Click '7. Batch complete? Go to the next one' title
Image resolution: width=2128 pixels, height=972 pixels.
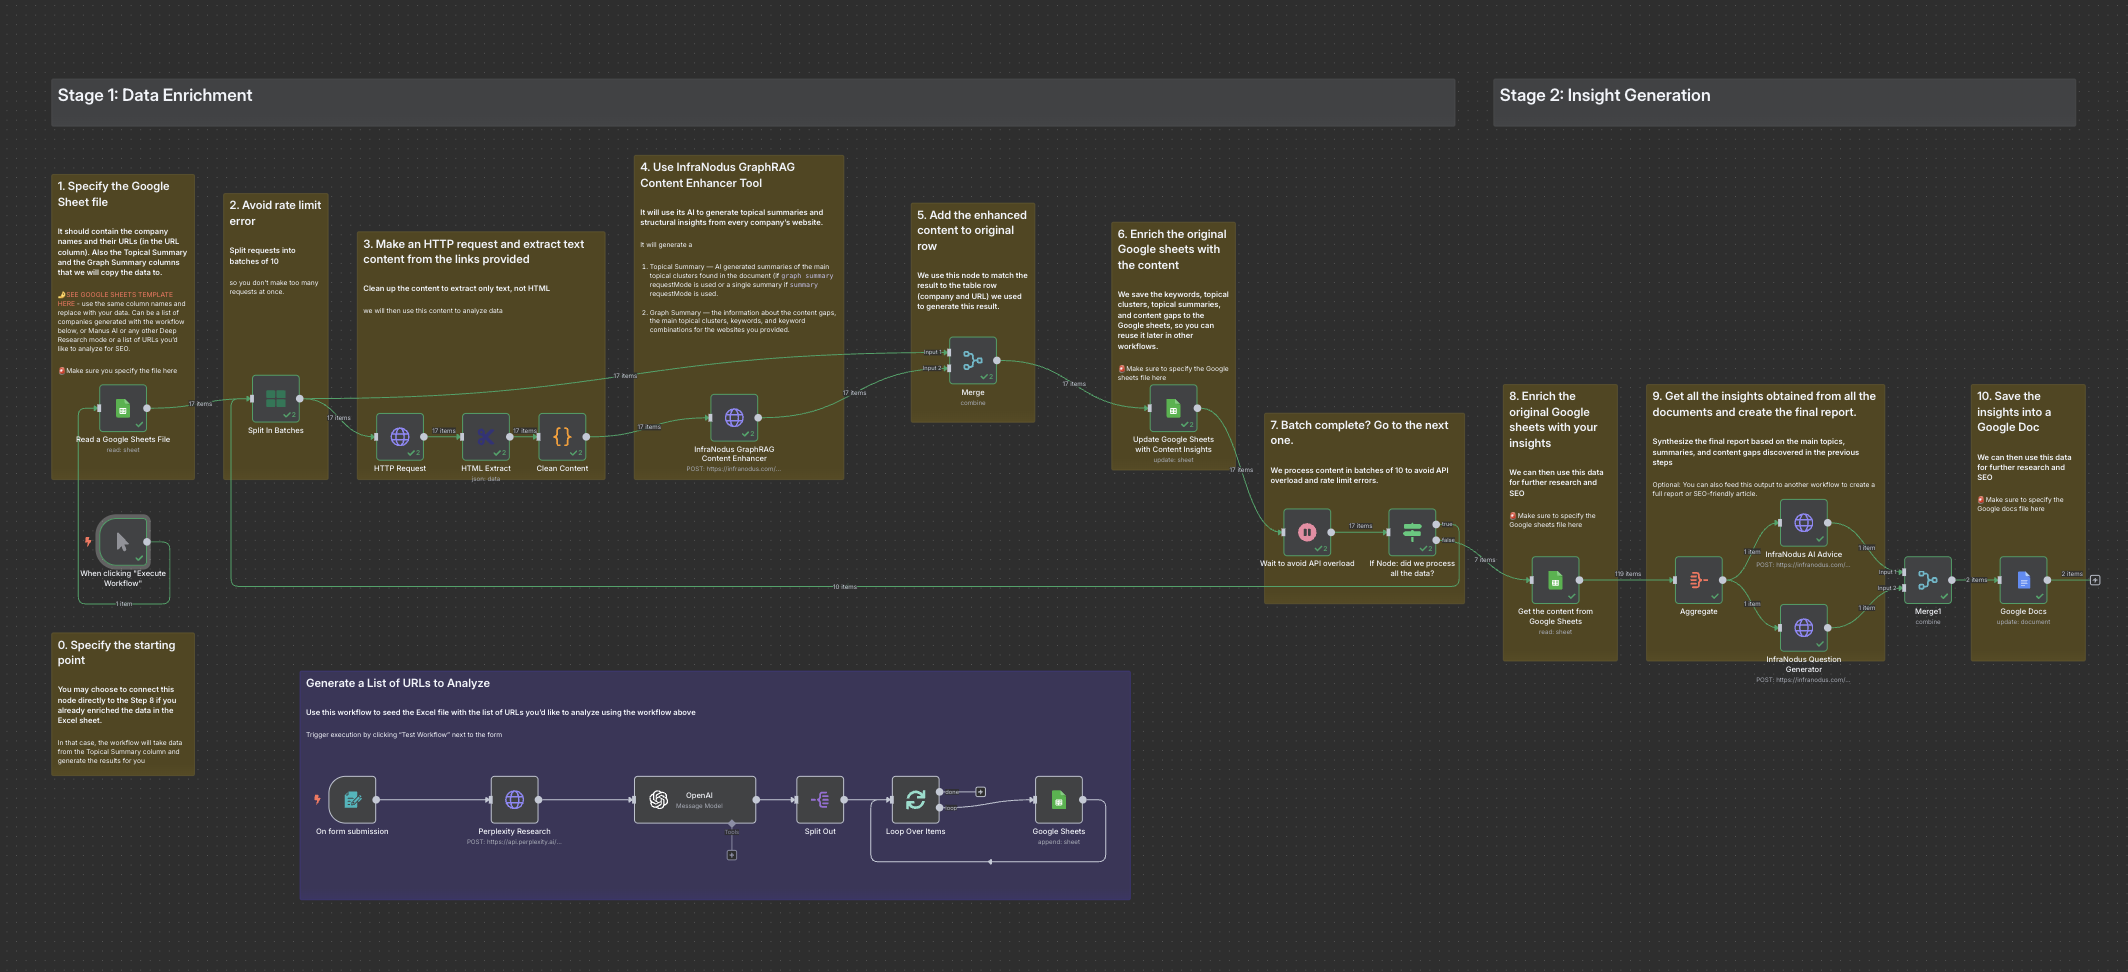point(1359,432)
